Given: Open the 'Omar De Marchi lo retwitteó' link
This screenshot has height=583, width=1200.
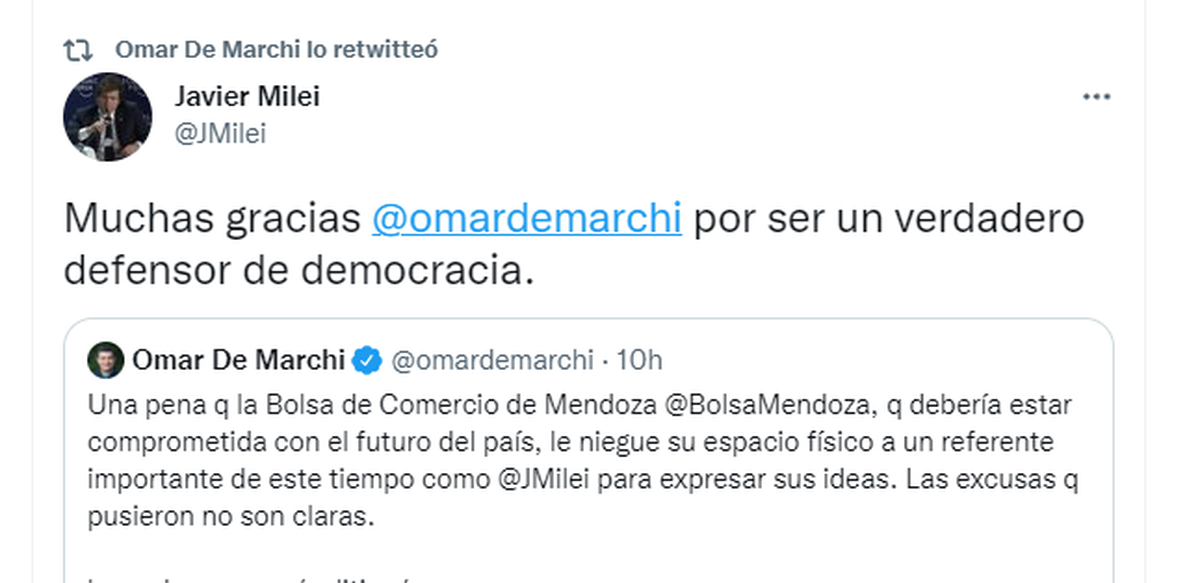Looking at the screenshot, I should pos(276,49).
